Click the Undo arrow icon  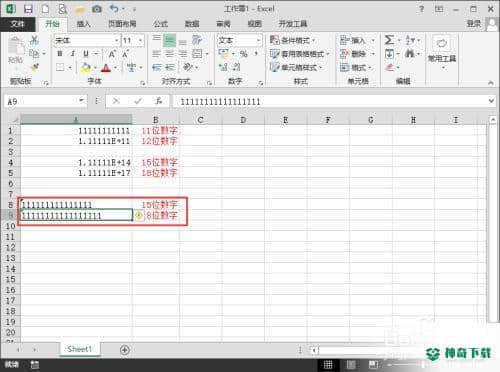[x=114, y=9]
